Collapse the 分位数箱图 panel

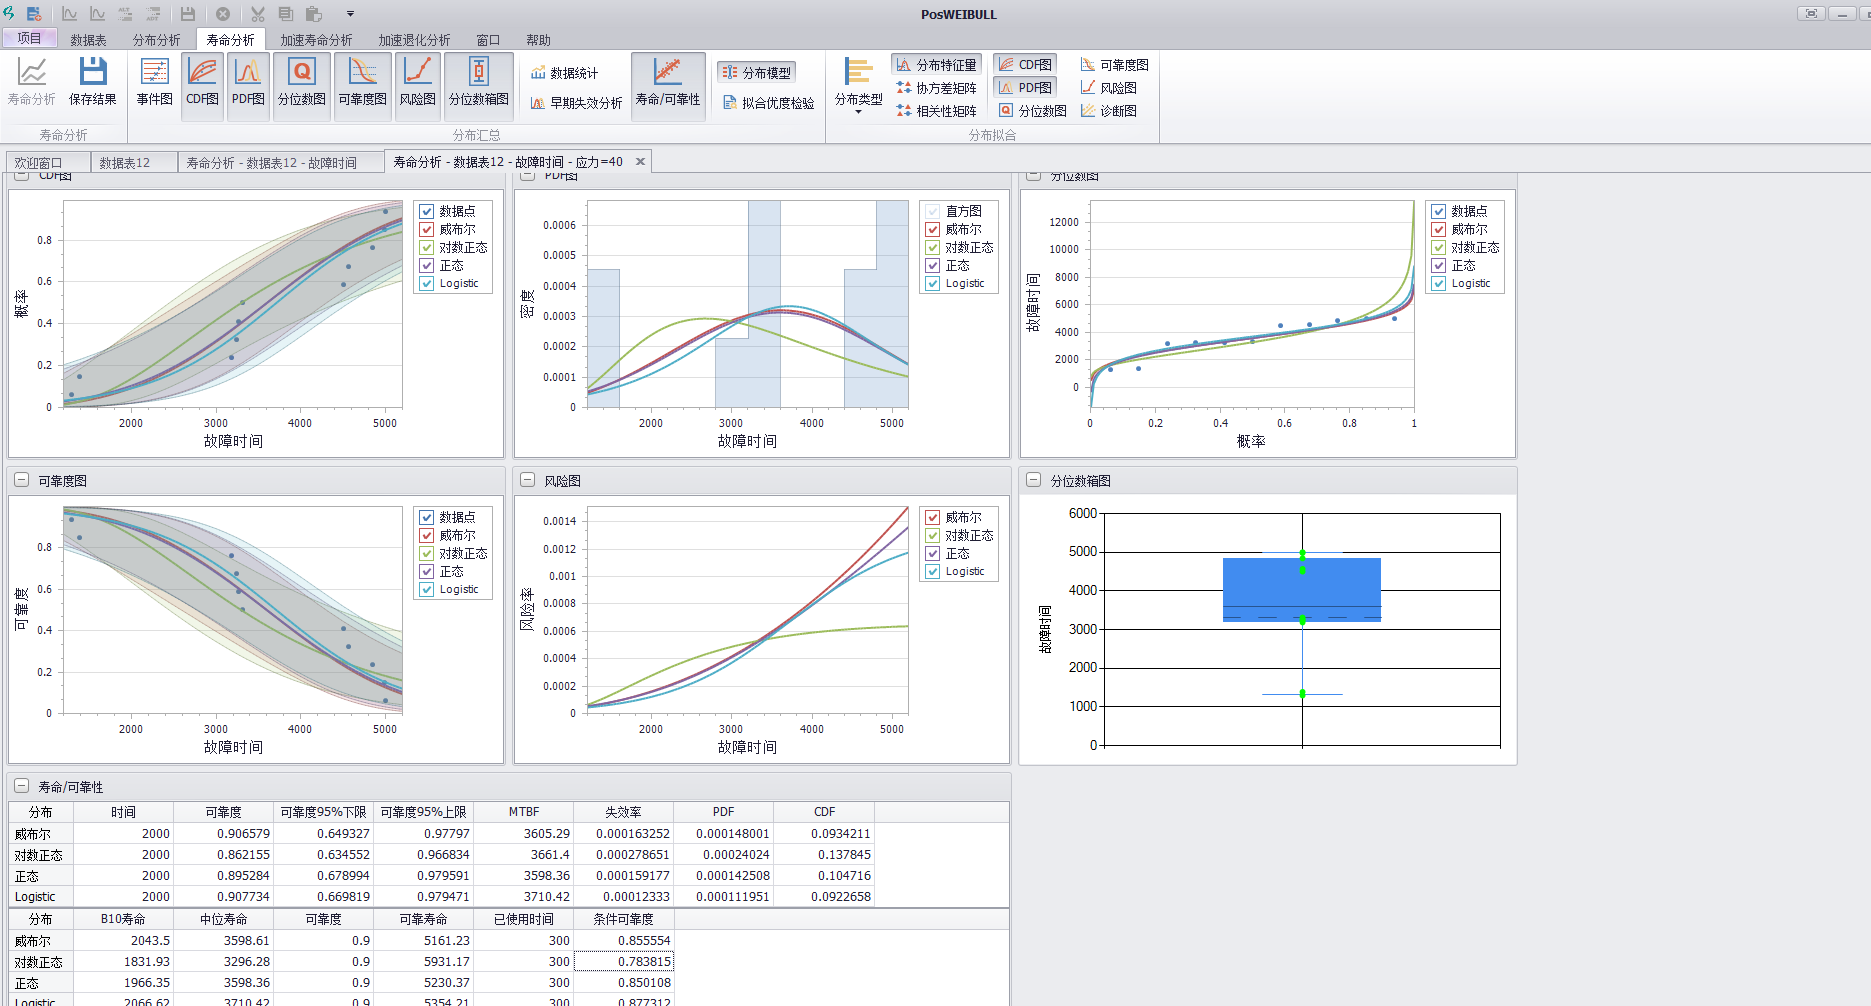pyautogui.click(x=1033, y=480)
